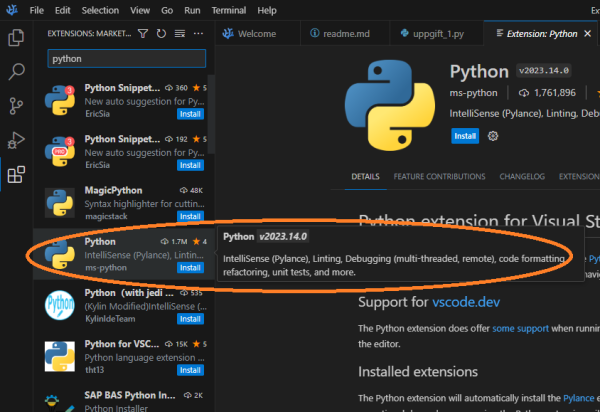Clear extensions search results
Viewport: 600px width, 412px height.
pos(180,34)
